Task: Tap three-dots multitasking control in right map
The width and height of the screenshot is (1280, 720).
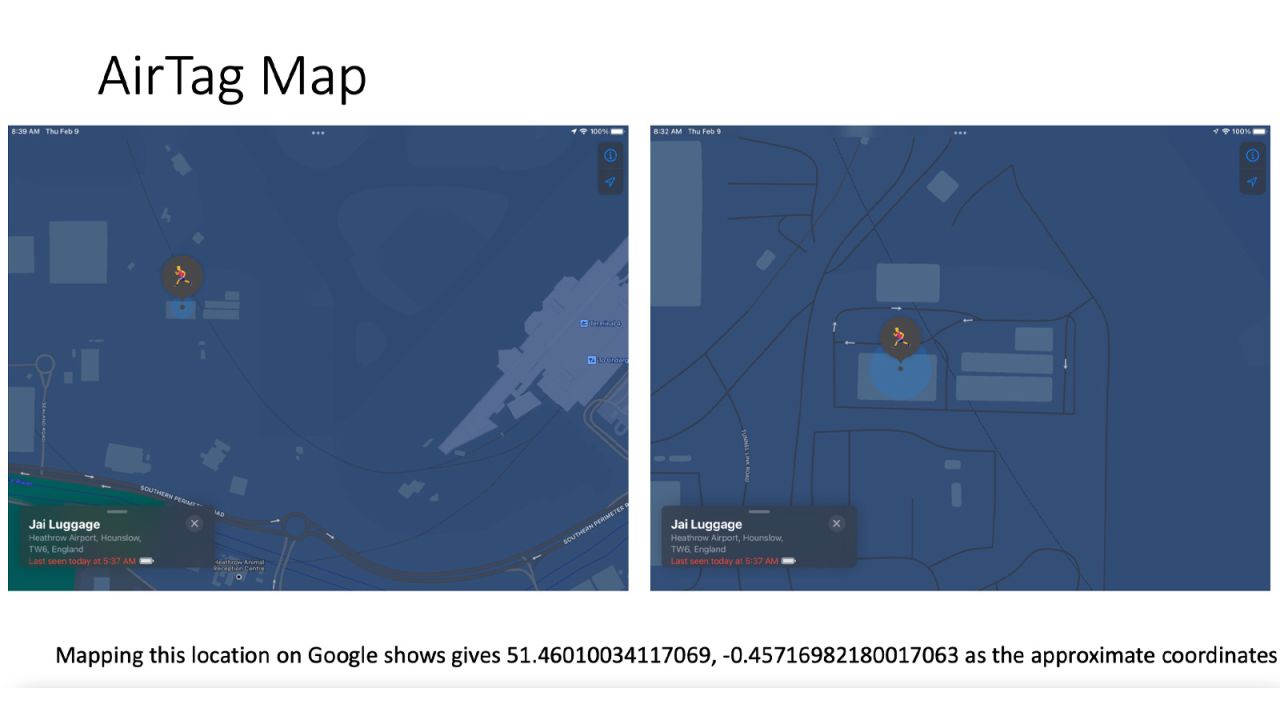Action: 960,132
